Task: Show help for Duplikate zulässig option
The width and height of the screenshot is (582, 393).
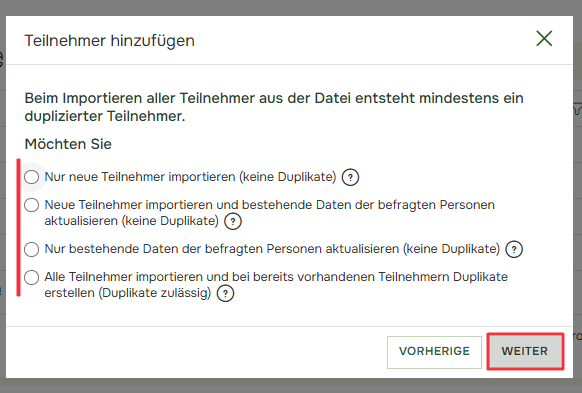Action: click(x=225, y=294)
